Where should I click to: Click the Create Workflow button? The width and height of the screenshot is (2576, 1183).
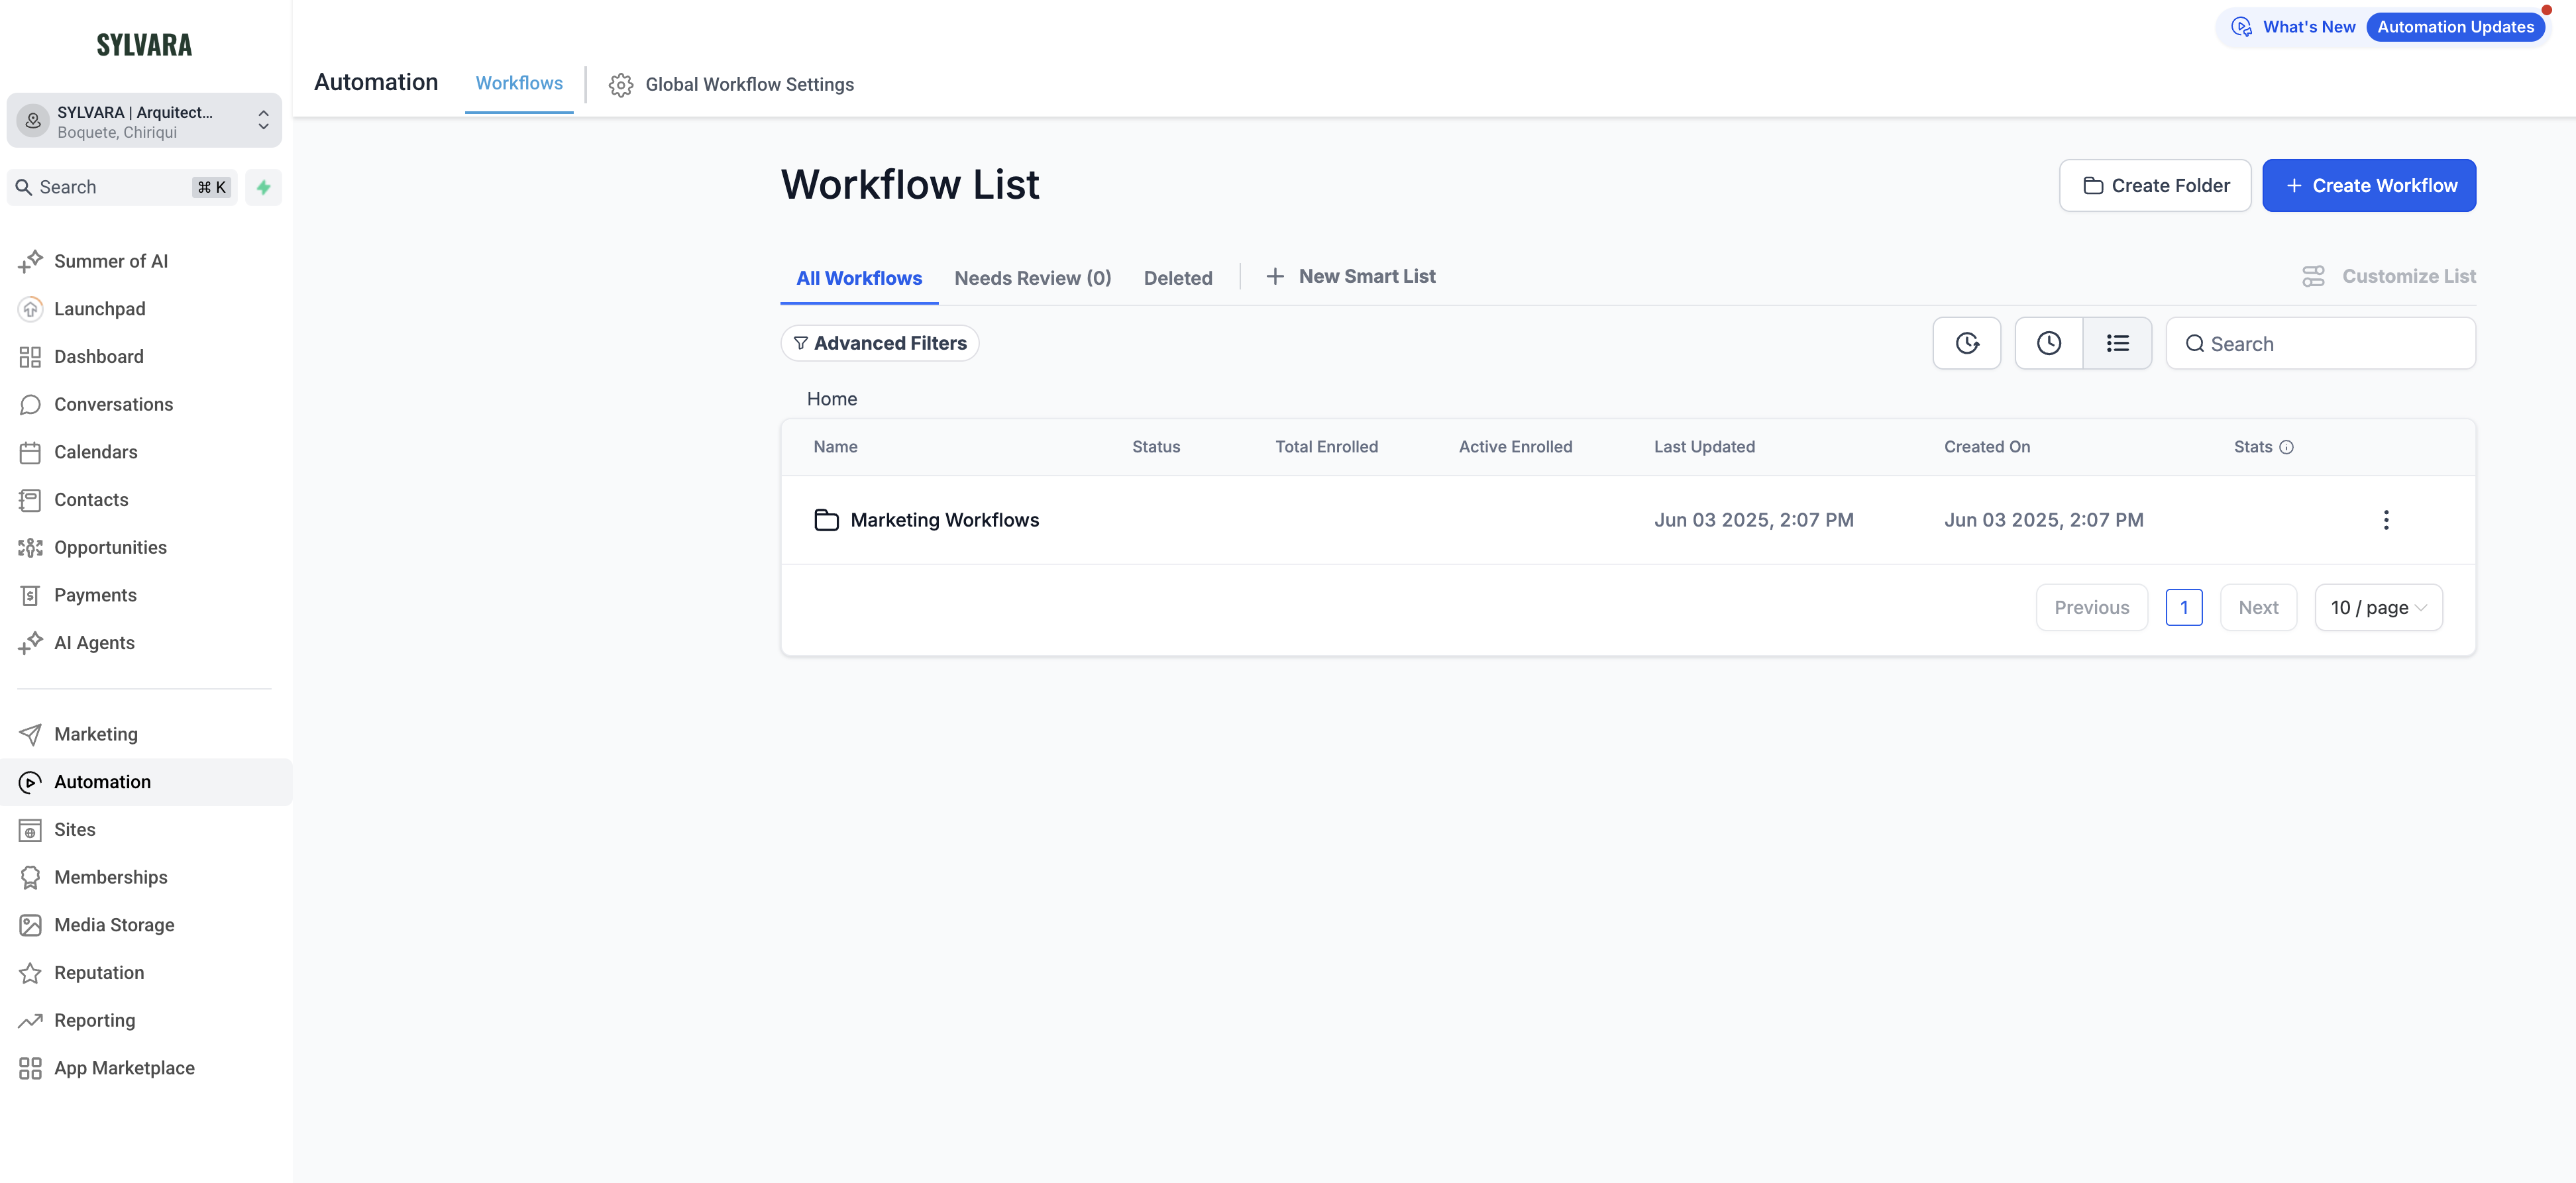pos(2369,186)
